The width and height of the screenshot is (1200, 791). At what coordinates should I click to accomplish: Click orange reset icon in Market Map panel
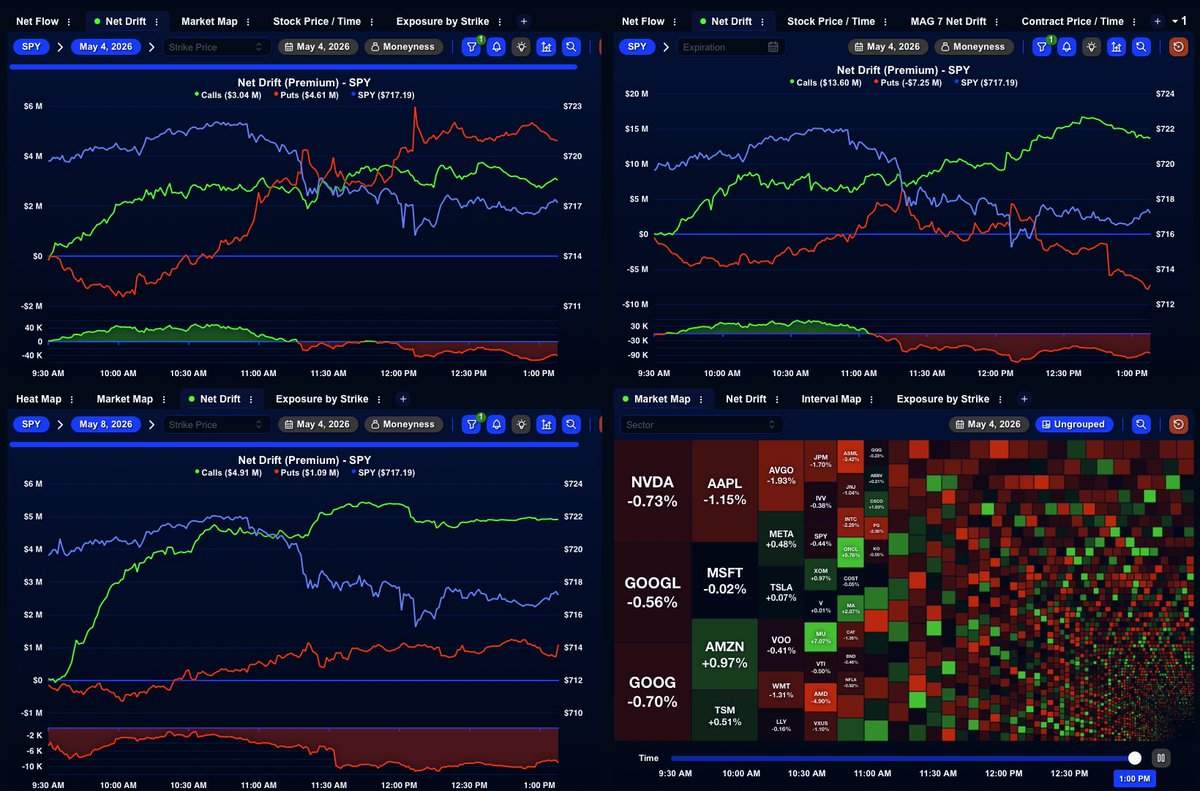pos(1178,424)
